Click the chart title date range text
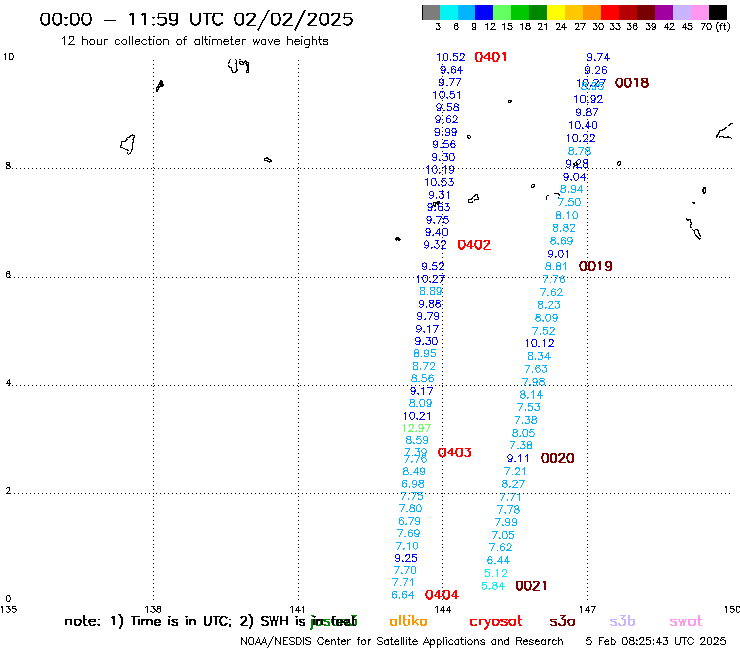 click(x=196, y=19)
